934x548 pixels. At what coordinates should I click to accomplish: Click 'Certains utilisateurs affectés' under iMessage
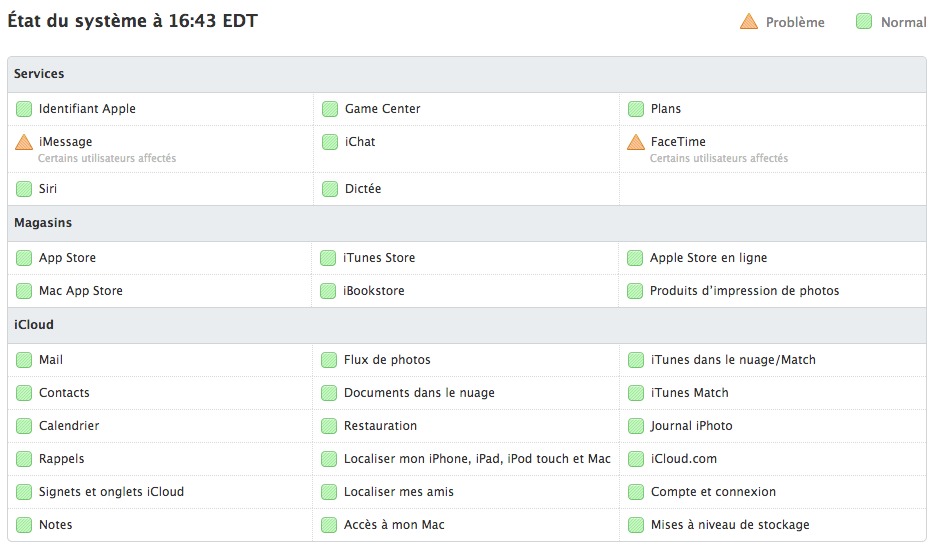tap(107, 158)
